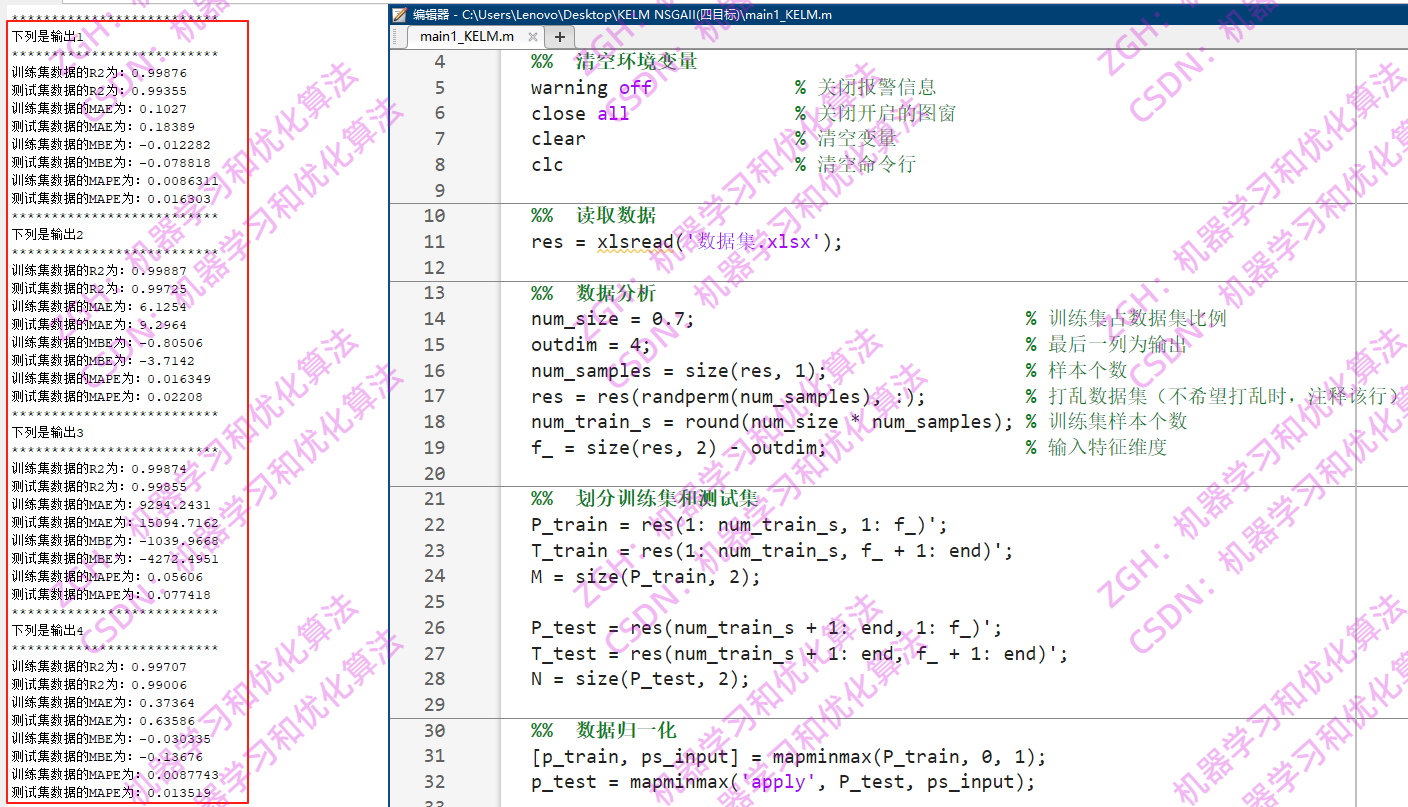Click the MATLAB editor icon in title bar
This screenshot has height=807, width=1408.
point(399,14)
